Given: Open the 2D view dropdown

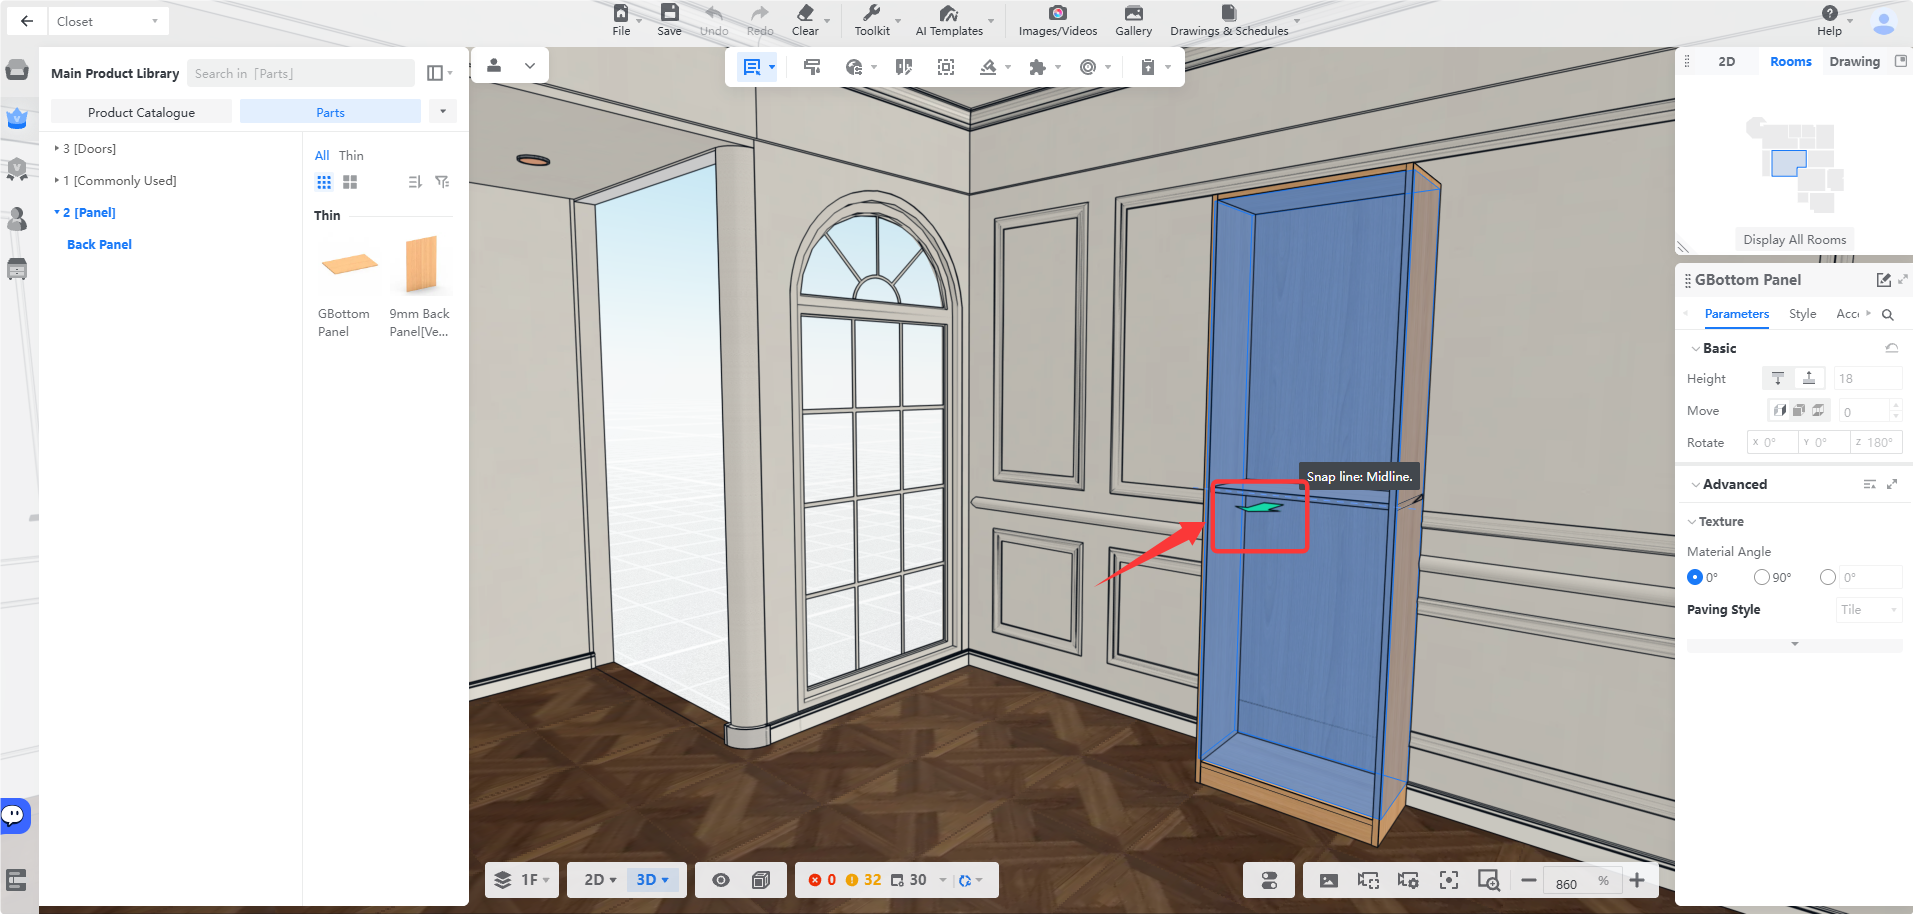Looking at the screenshot, I should (600, 880).
